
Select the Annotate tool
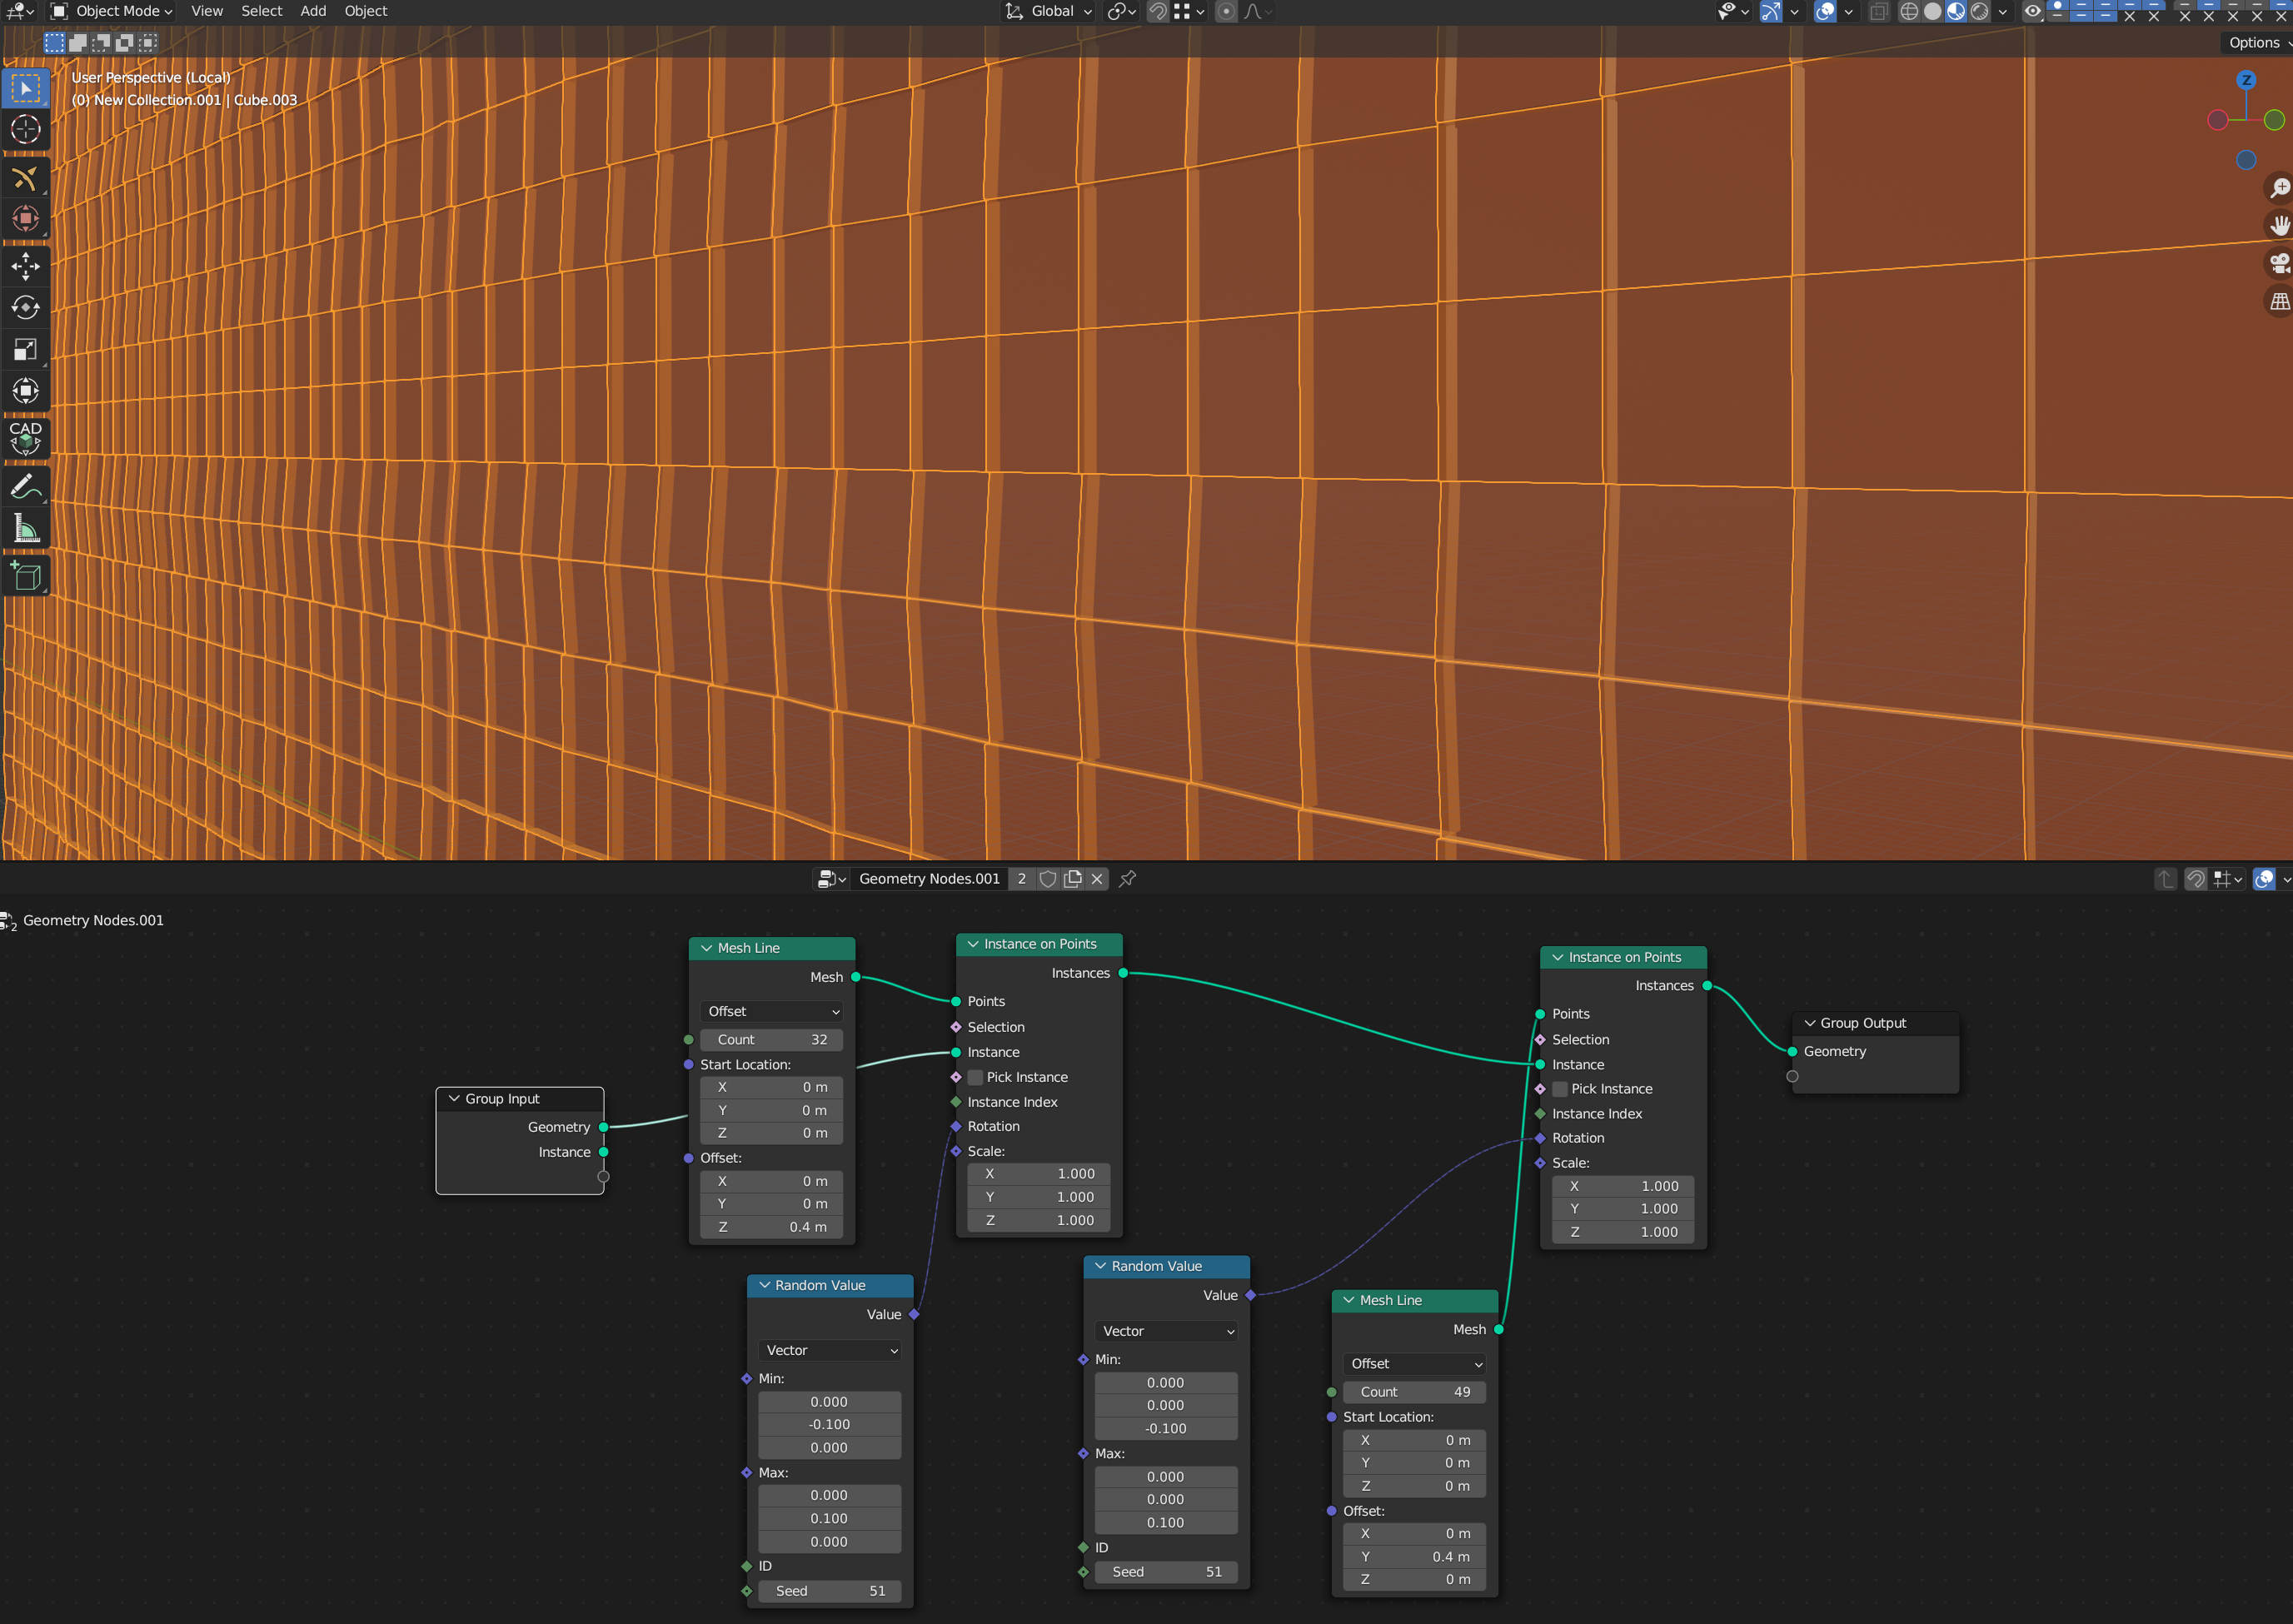click(26, 487)
